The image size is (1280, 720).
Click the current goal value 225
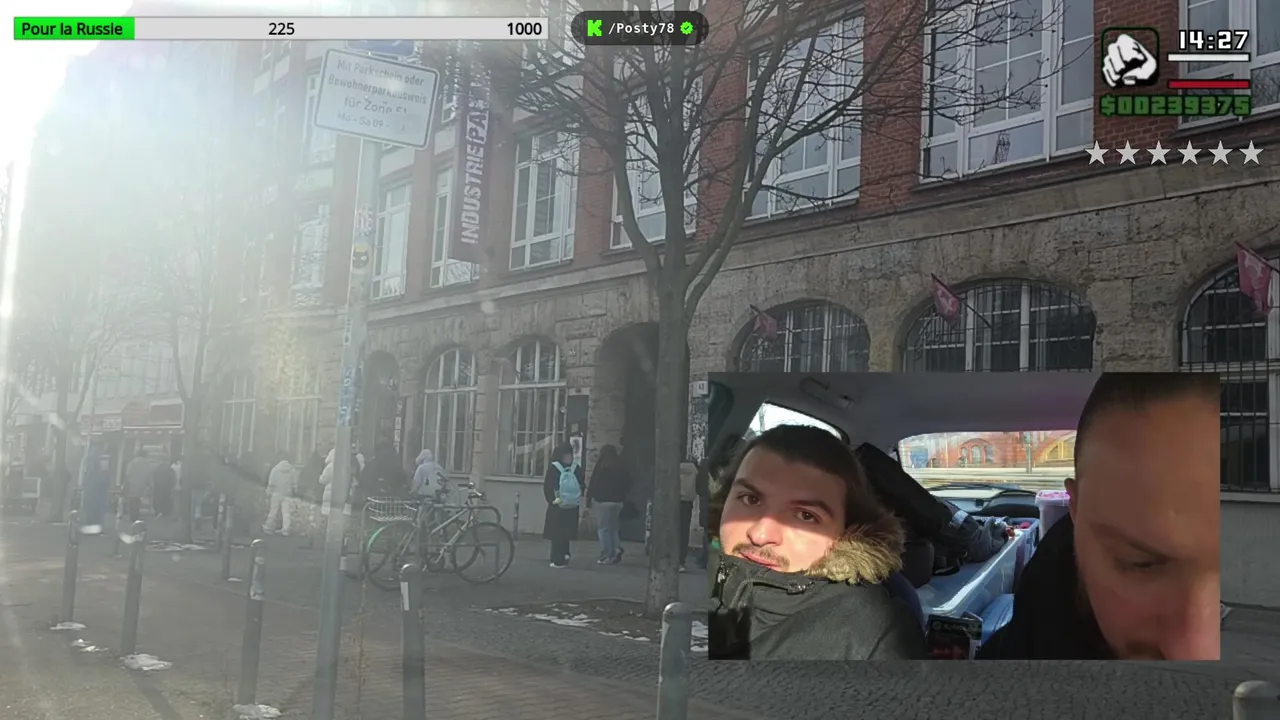pyautogui.click(x=281, y=29)
